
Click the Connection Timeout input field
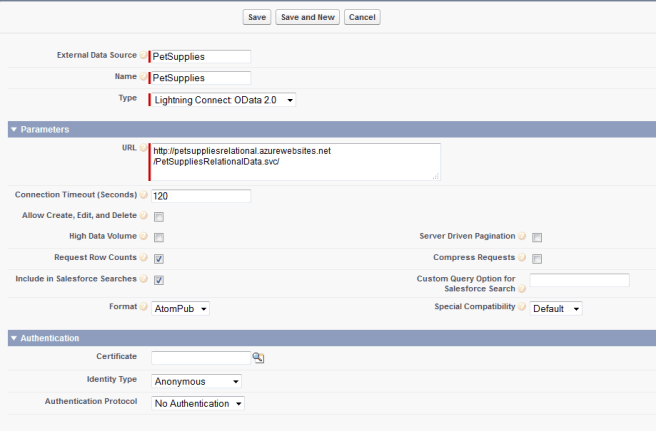point(200,195)
